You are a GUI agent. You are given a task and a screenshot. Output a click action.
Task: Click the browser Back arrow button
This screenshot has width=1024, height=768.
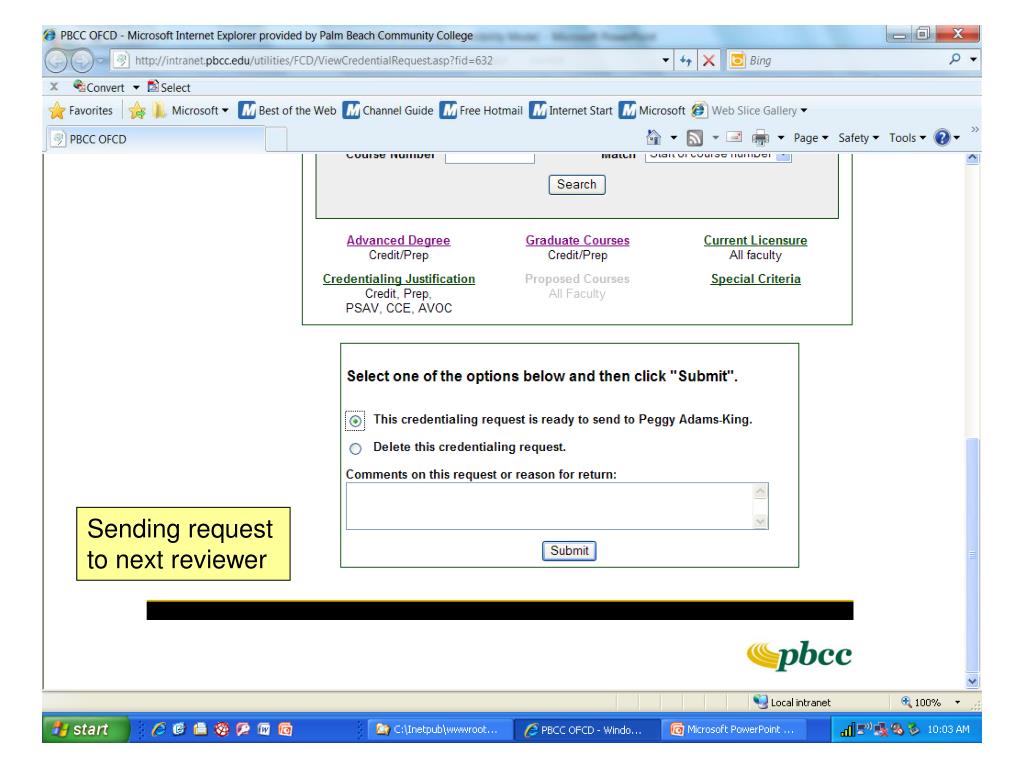click(56, 61)
